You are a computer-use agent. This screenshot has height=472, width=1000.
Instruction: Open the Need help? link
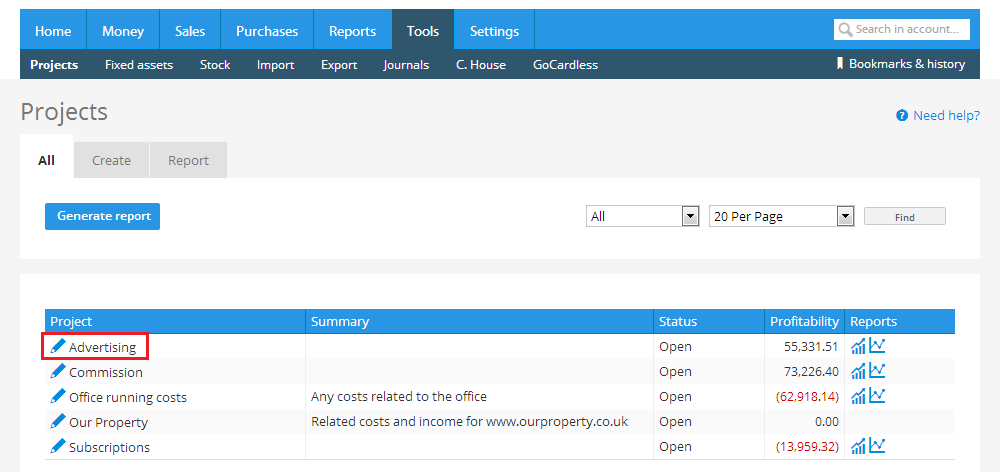pos(946,115)
